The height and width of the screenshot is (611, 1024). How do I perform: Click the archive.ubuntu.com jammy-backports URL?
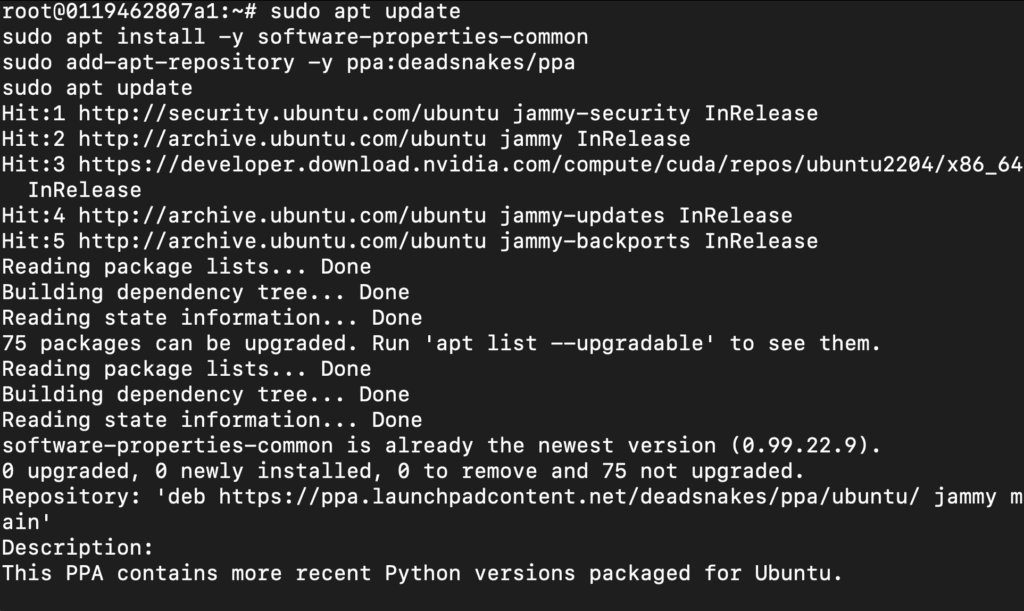click(282, 241)
